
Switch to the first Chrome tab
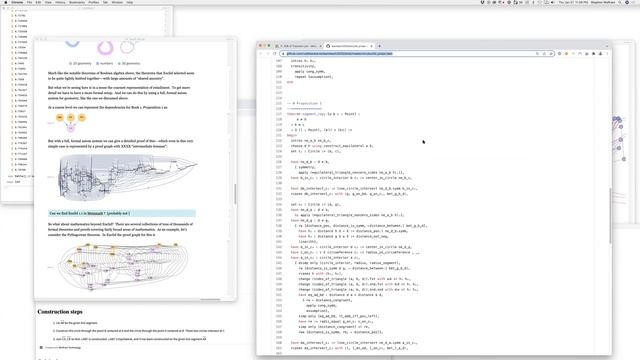point(298,46)
